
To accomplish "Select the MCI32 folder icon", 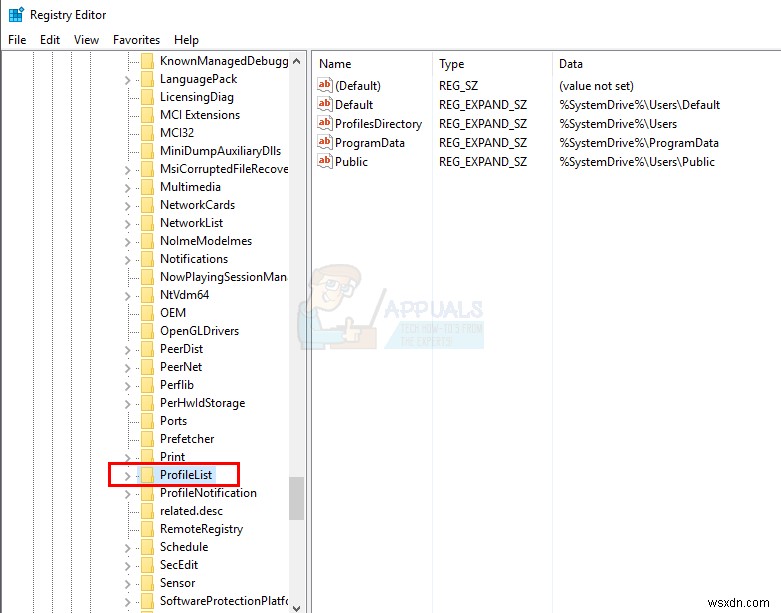I will click(147, 133).
